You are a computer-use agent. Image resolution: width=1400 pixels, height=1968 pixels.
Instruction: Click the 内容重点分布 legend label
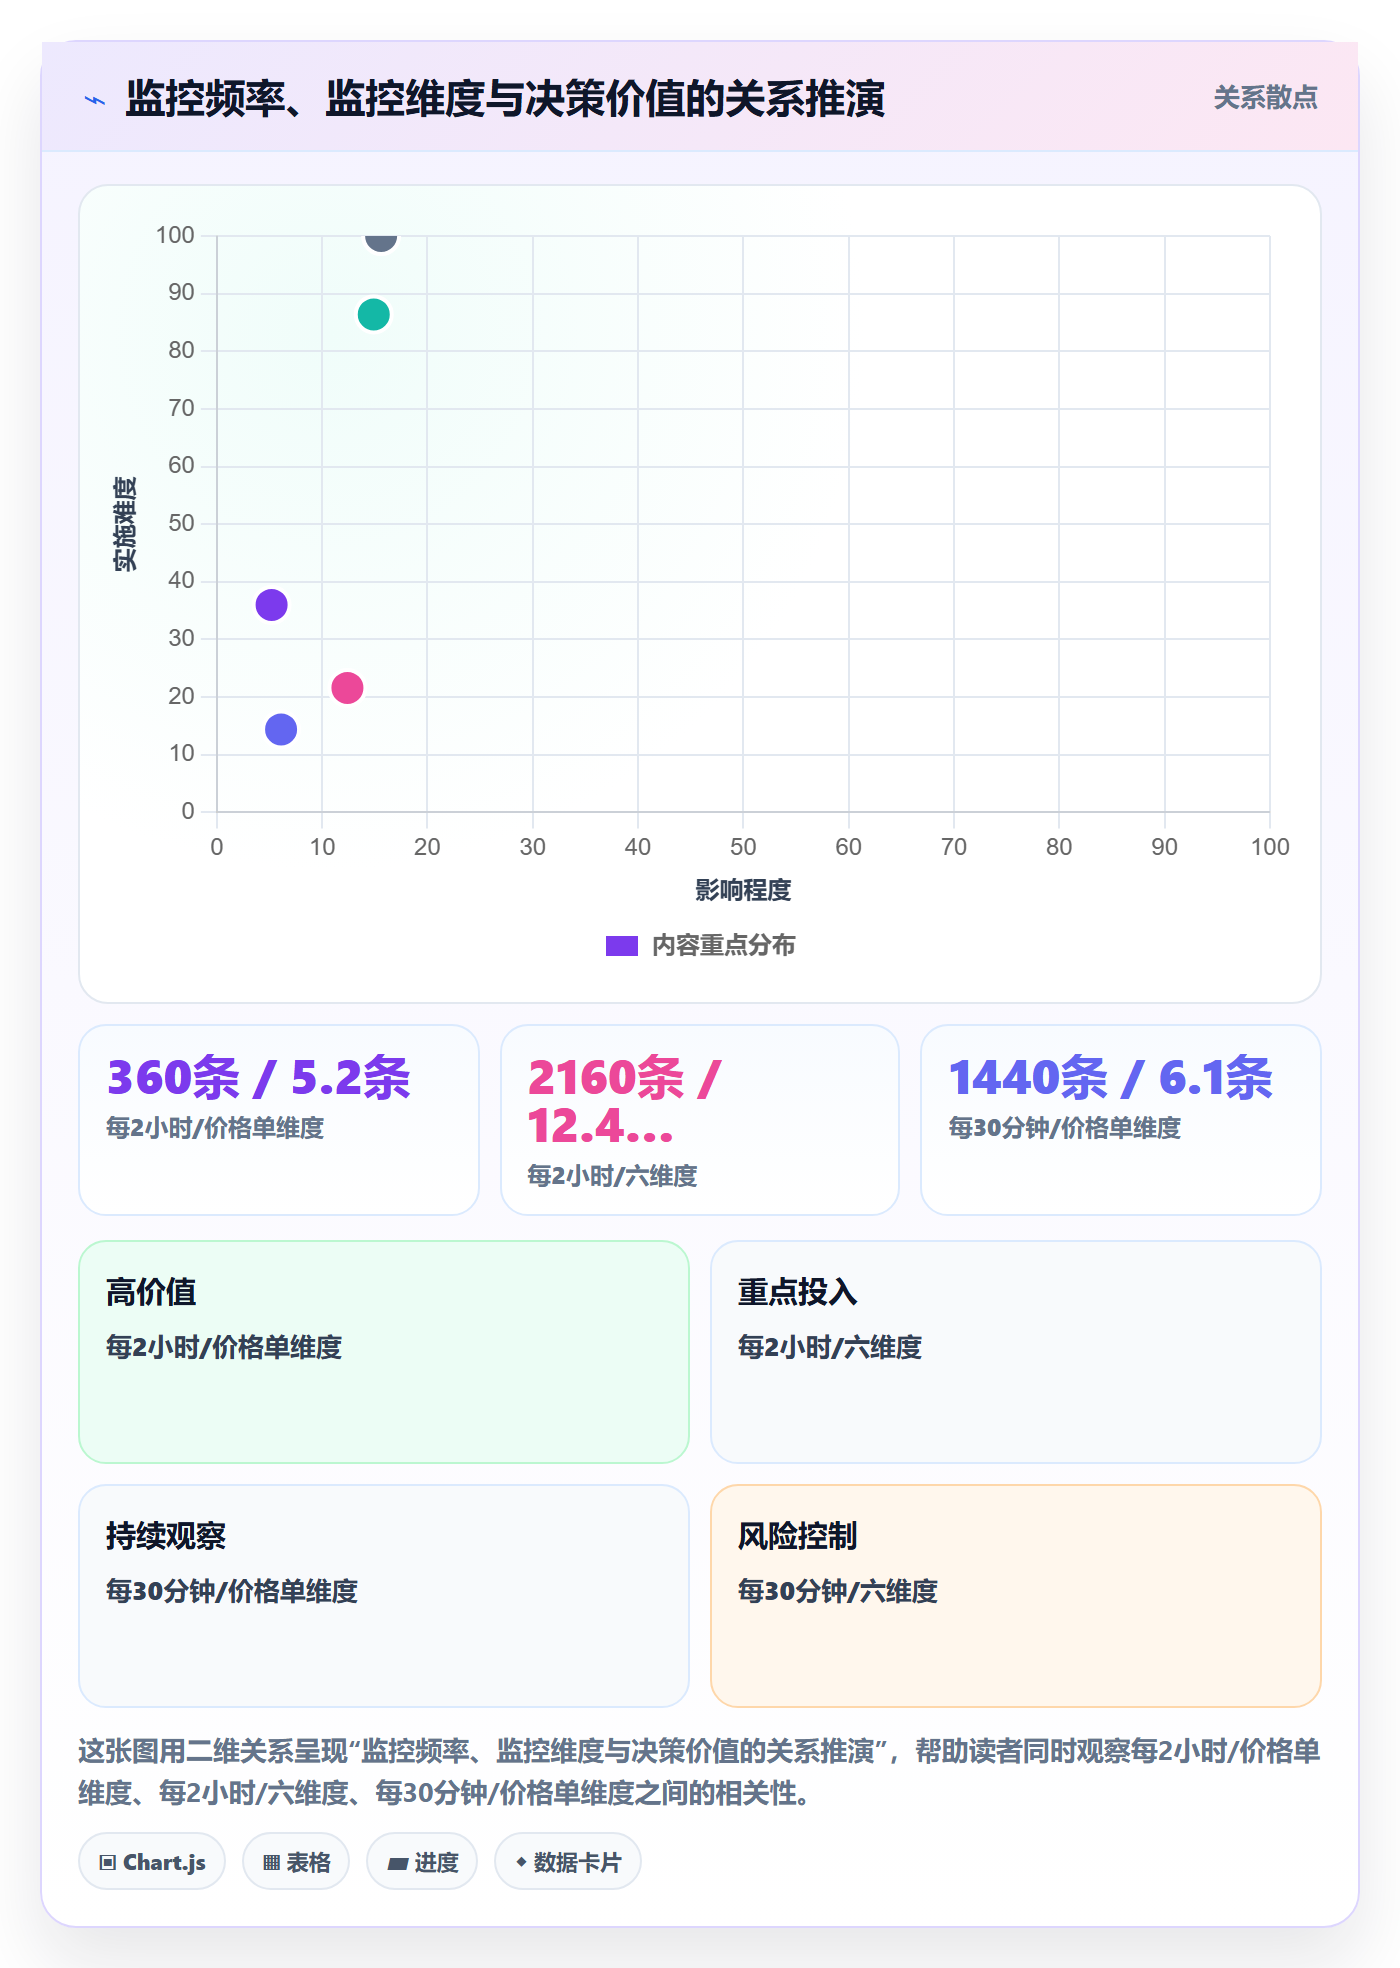tap(723, 946)
